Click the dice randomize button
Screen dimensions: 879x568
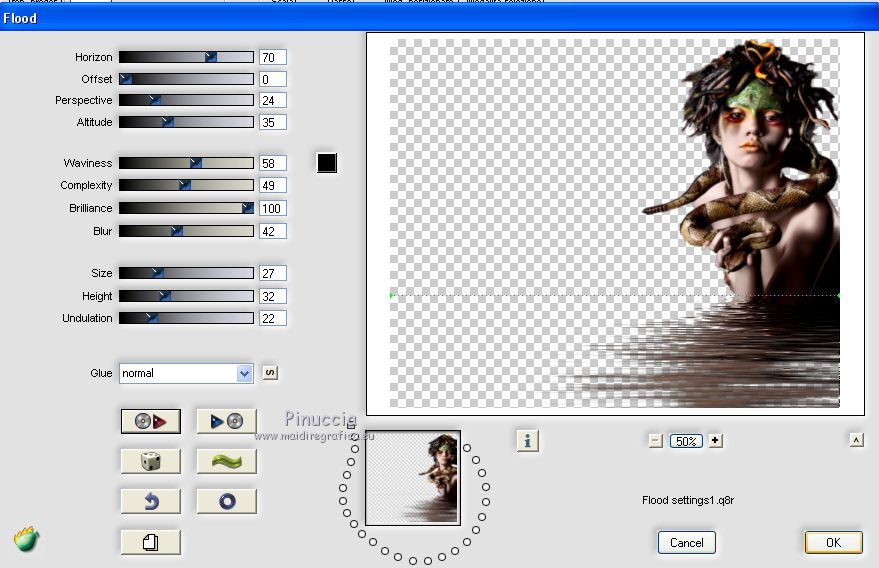pyautogui.click(x=151, y=461)
